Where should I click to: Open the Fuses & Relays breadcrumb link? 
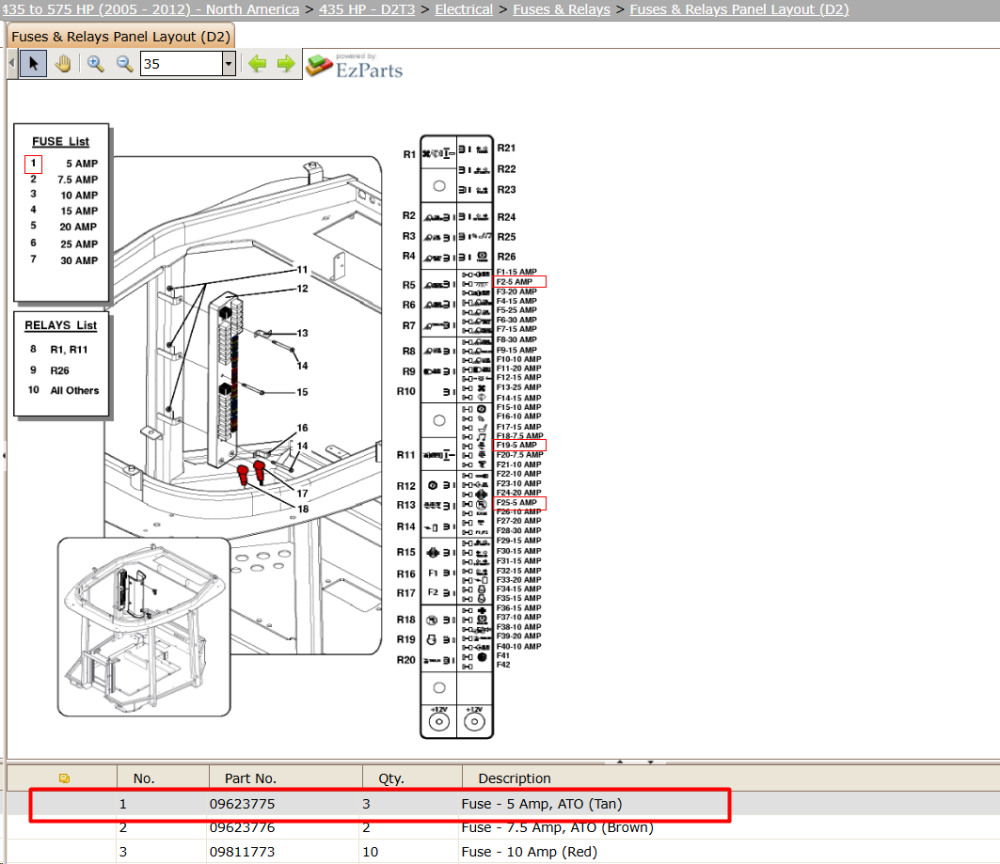tap(561, 10)
